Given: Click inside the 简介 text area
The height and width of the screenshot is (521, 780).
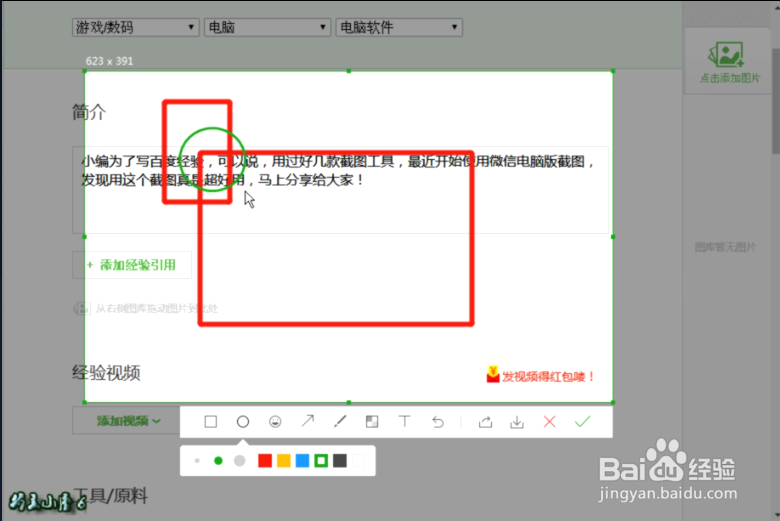Looking at the screenshot, I should (x=340, y=190).
